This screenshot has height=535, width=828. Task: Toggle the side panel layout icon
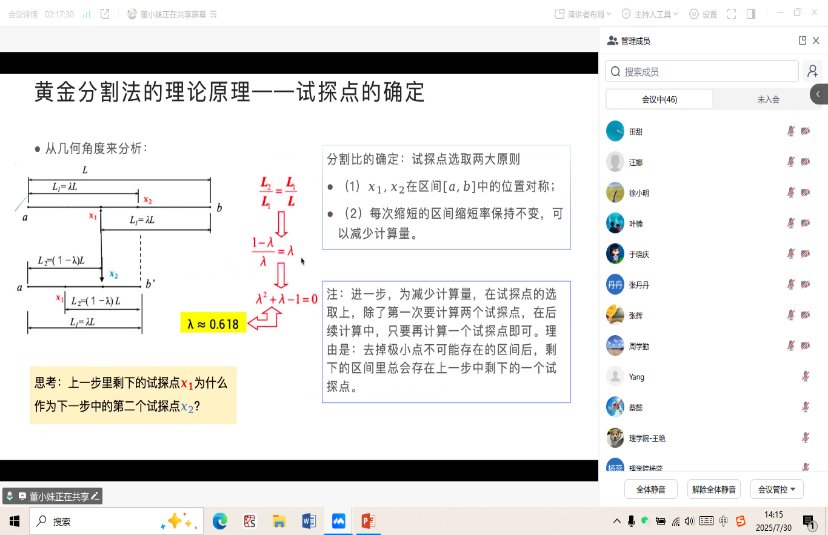[x=751, y=14]
